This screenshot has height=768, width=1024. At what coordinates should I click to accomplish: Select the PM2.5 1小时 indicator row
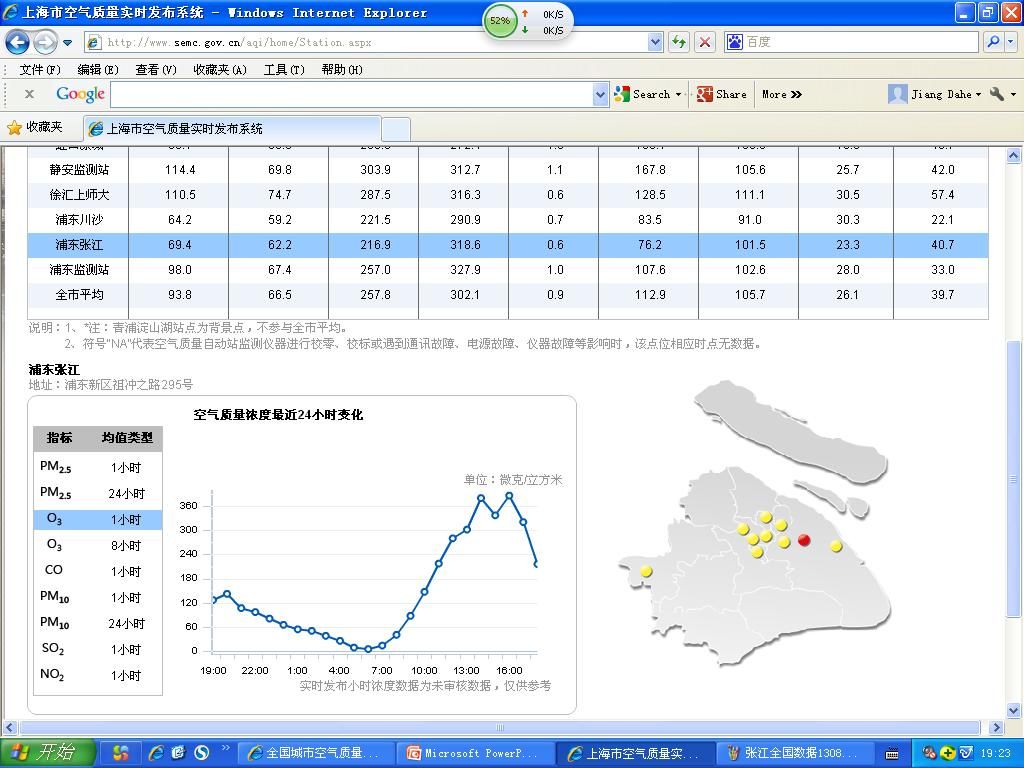tap(98, 467)
